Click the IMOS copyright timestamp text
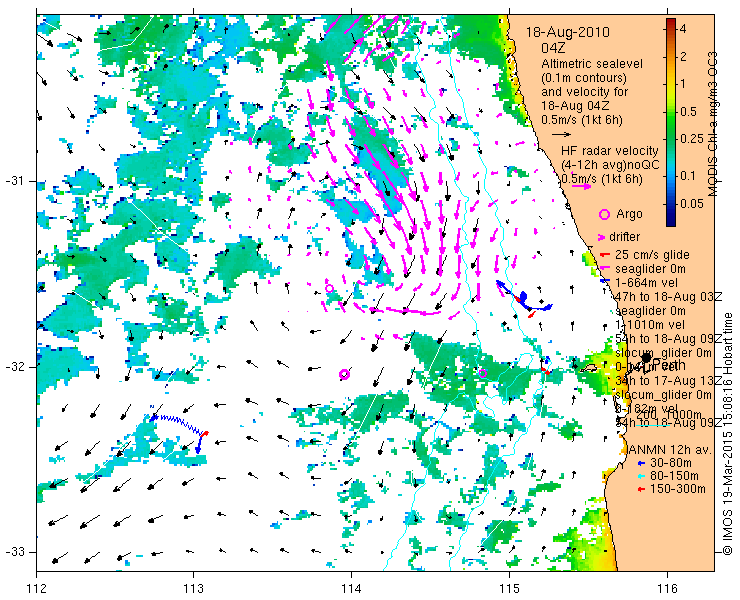The image size is (740, 600). pyautogui.click(x=727, y=434)
